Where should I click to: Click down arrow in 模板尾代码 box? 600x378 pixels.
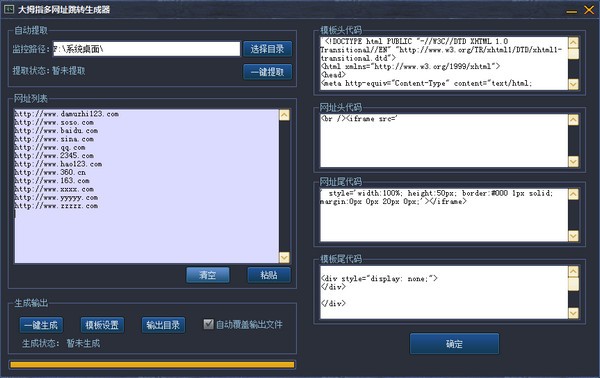[x=573, y=313]
